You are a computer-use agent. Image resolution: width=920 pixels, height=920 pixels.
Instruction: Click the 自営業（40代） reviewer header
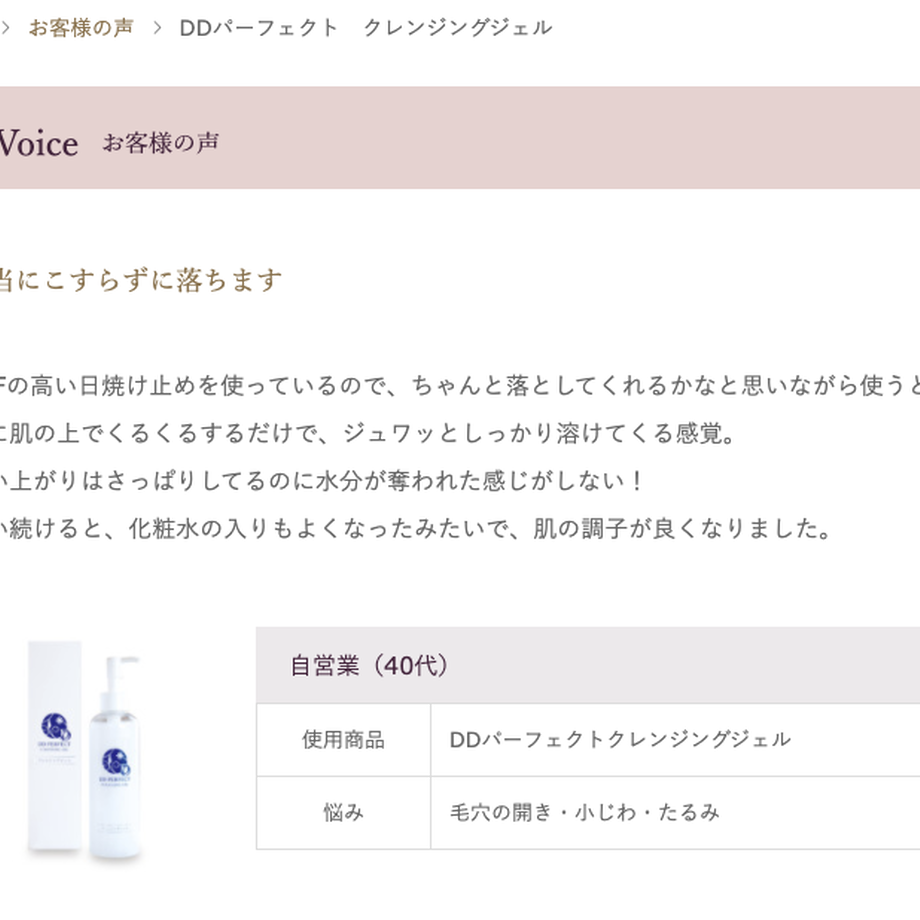[x=369, y=665]
